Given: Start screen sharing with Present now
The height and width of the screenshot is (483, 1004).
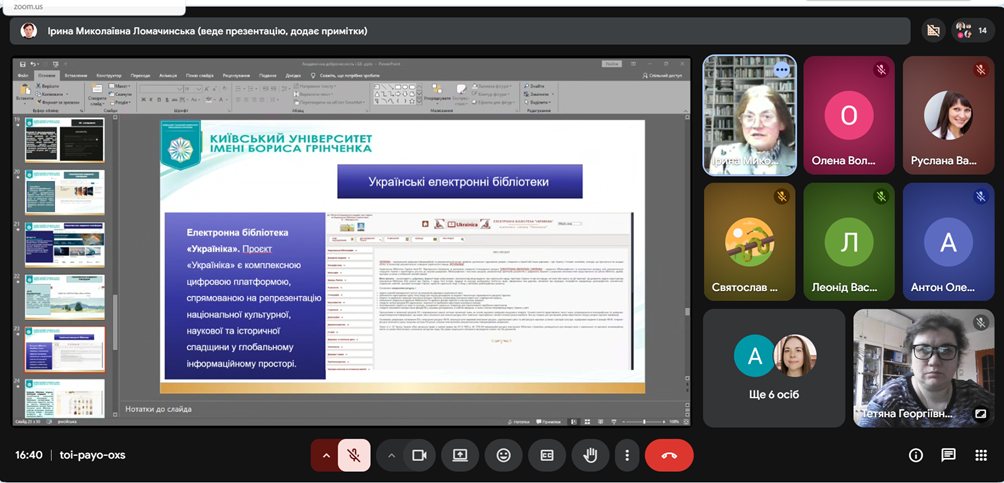Looking at the screenshot, I should pyautogui.click(x=460, y=455).
